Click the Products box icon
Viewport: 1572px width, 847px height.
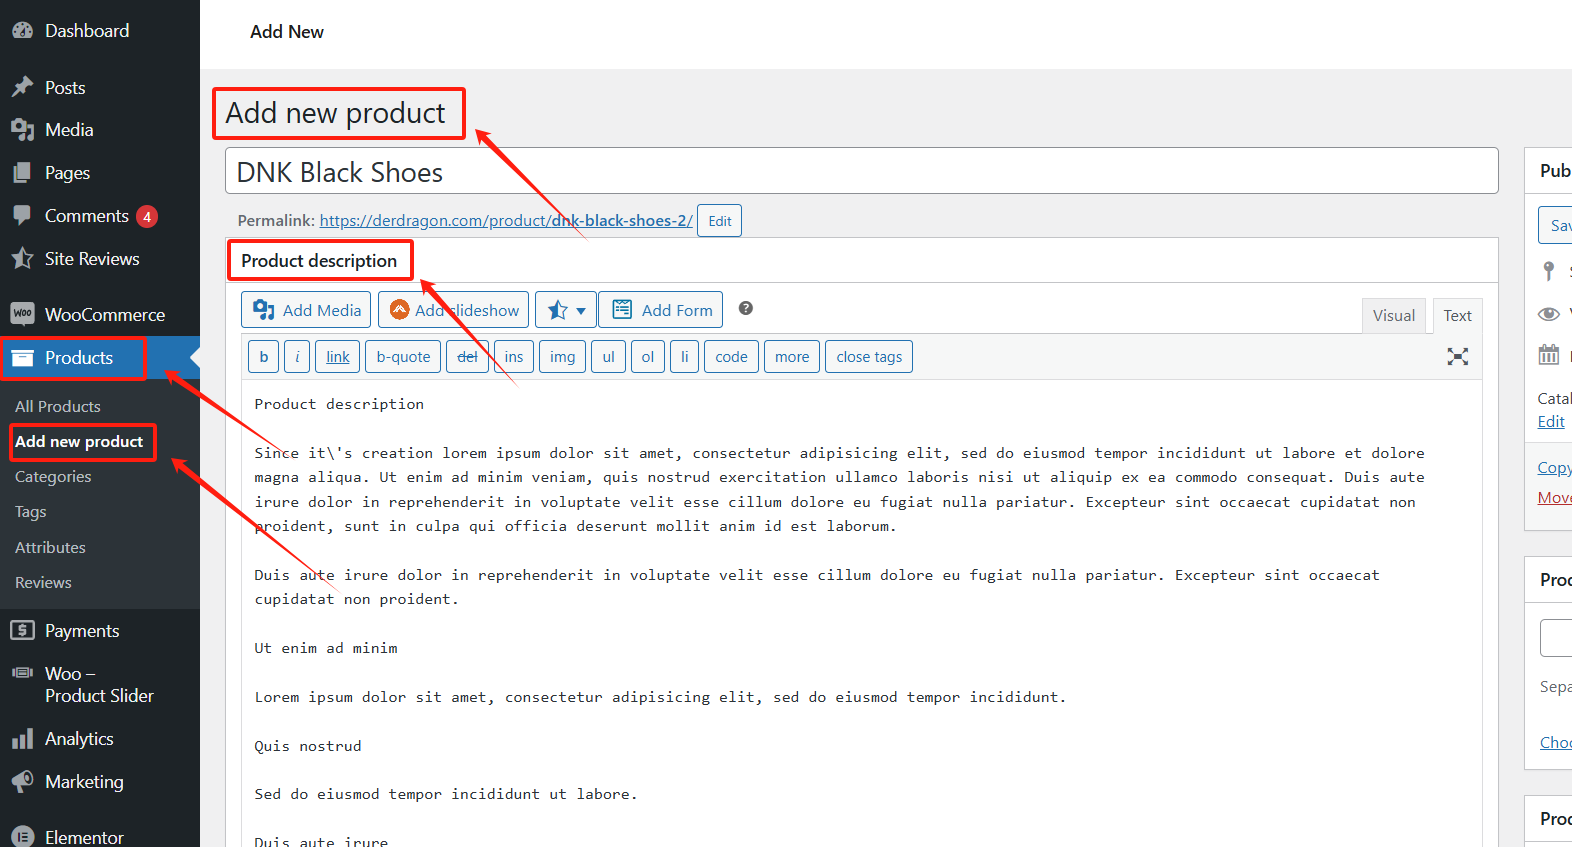[x=22, y=358]
